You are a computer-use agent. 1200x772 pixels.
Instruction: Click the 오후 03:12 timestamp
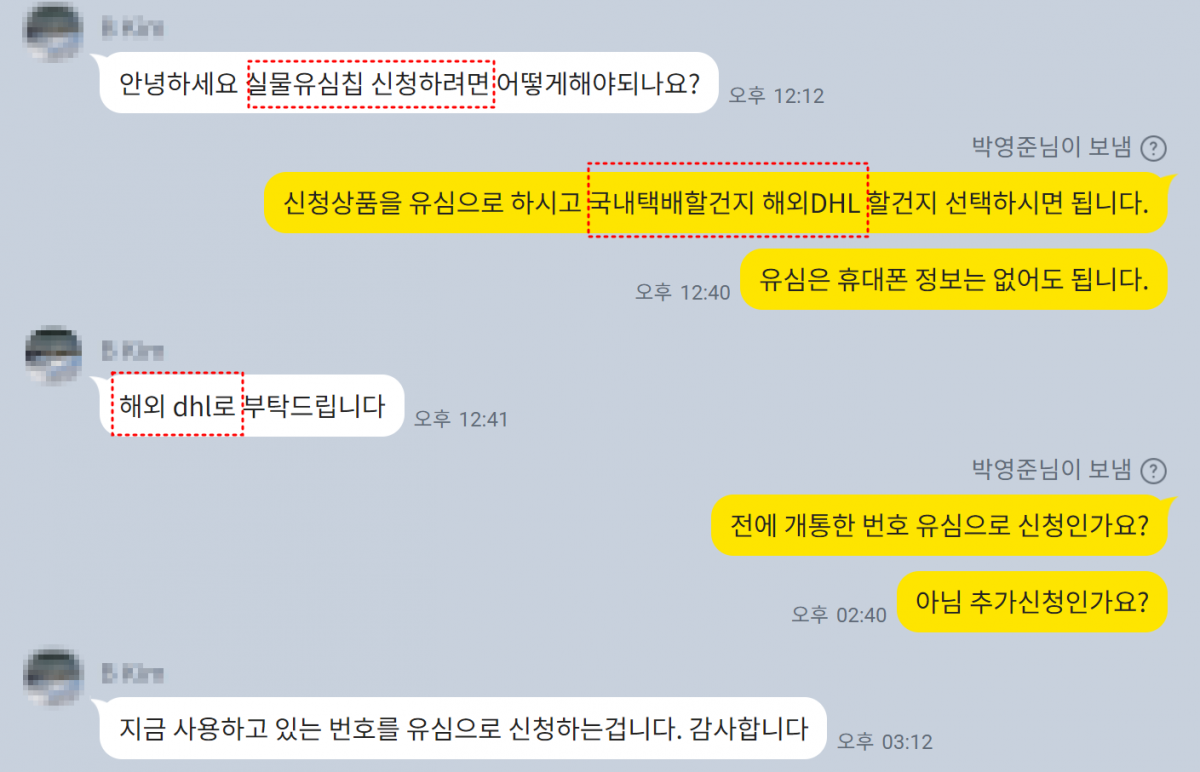[885, 742]
